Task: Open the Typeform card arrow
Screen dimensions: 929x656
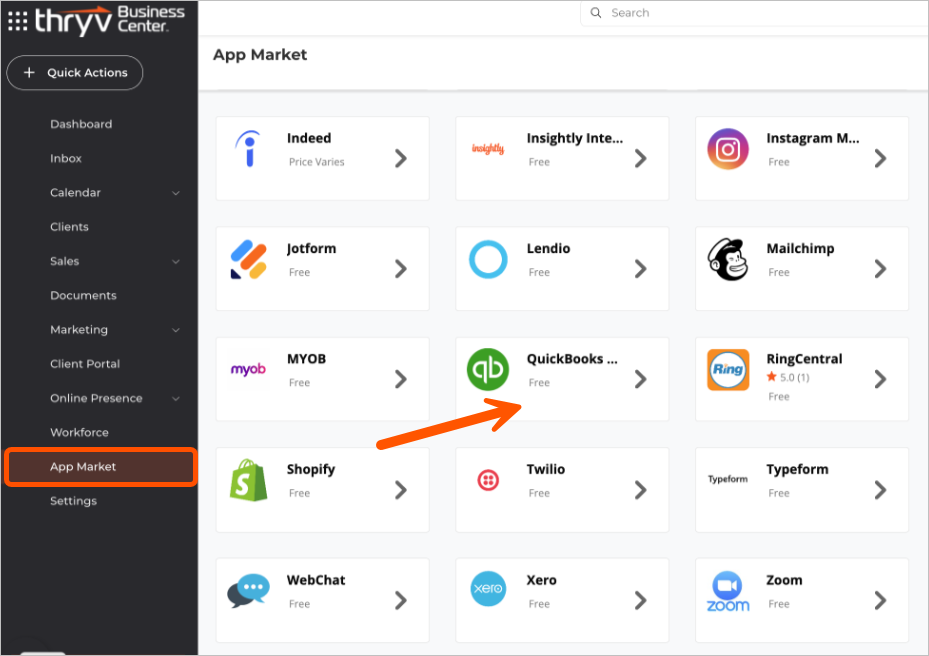Action: coord(880,490)
